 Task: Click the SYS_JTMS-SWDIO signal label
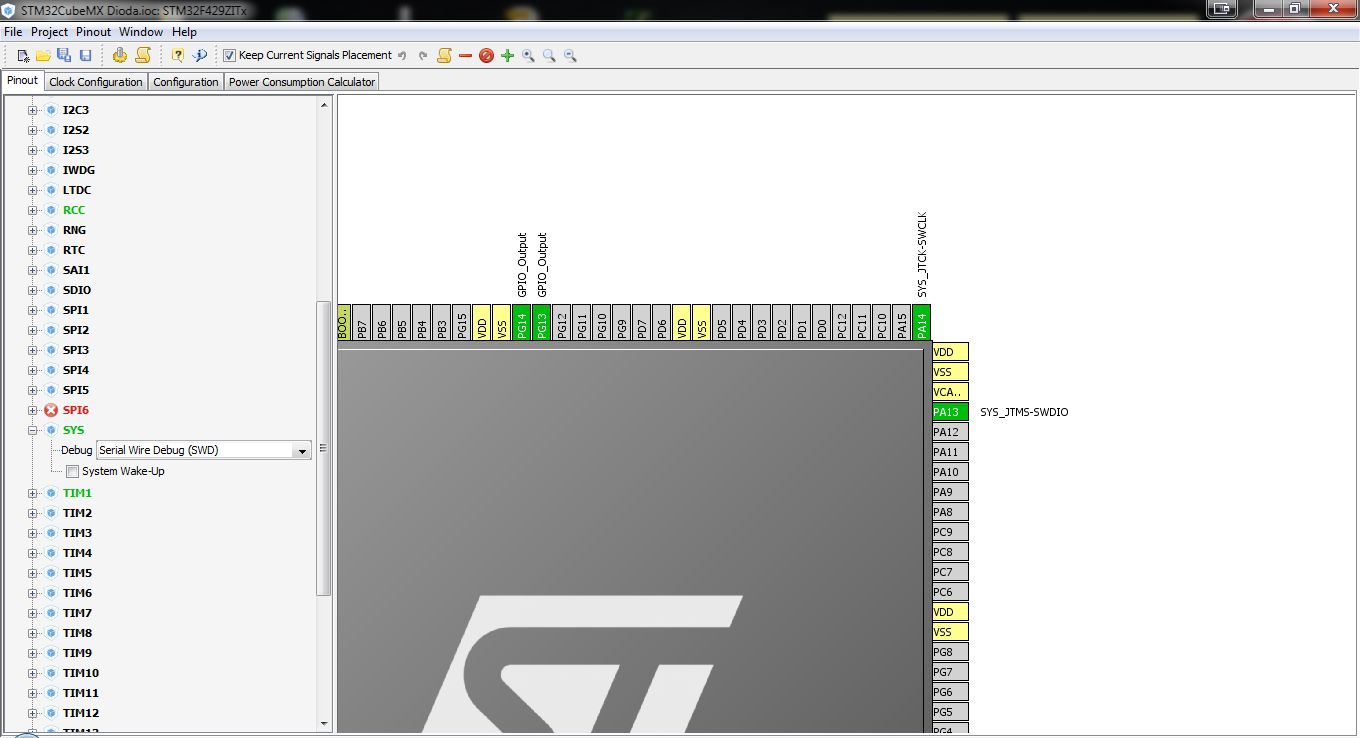pos(1024,412)
